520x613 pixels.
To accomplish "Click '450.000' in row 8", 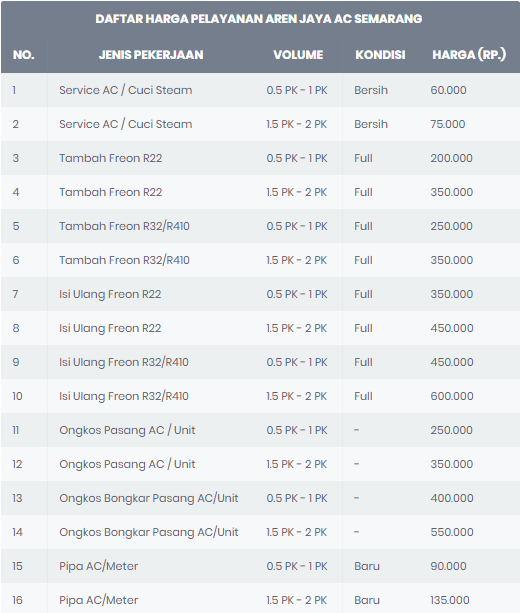I will 452,328.
